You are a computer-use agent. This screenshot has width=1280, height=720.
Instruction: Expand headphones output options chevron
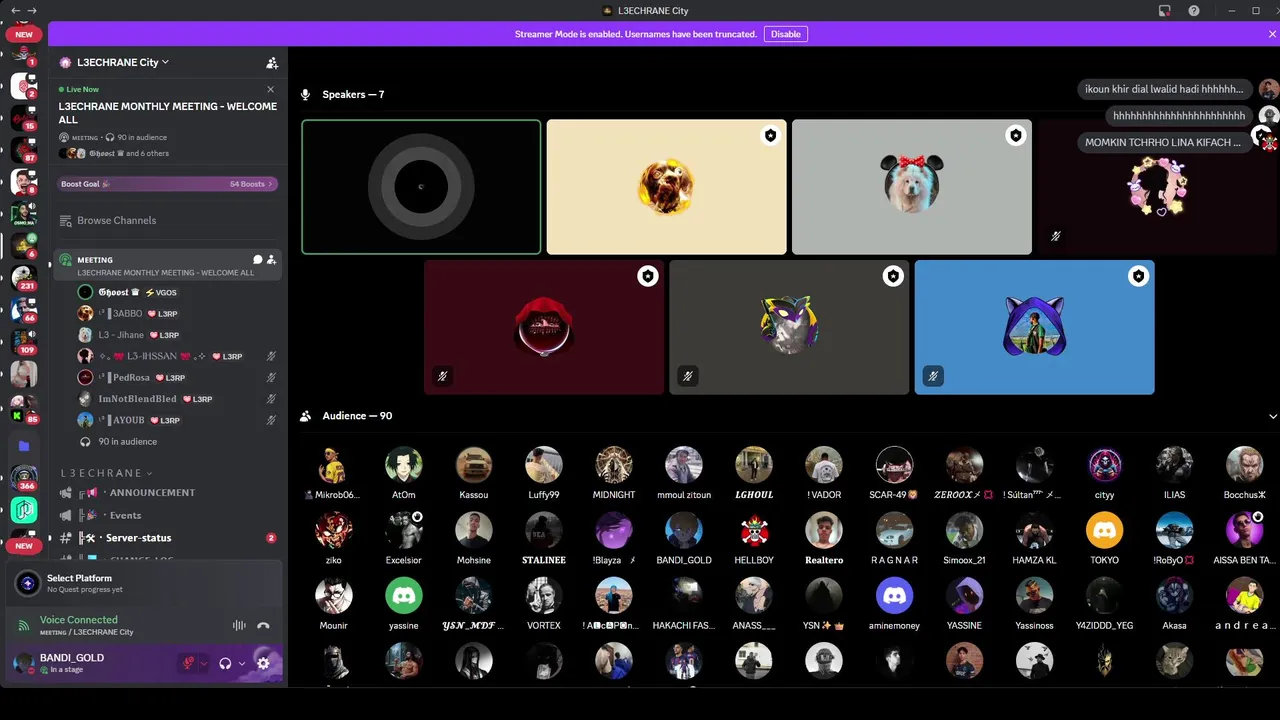242,663
